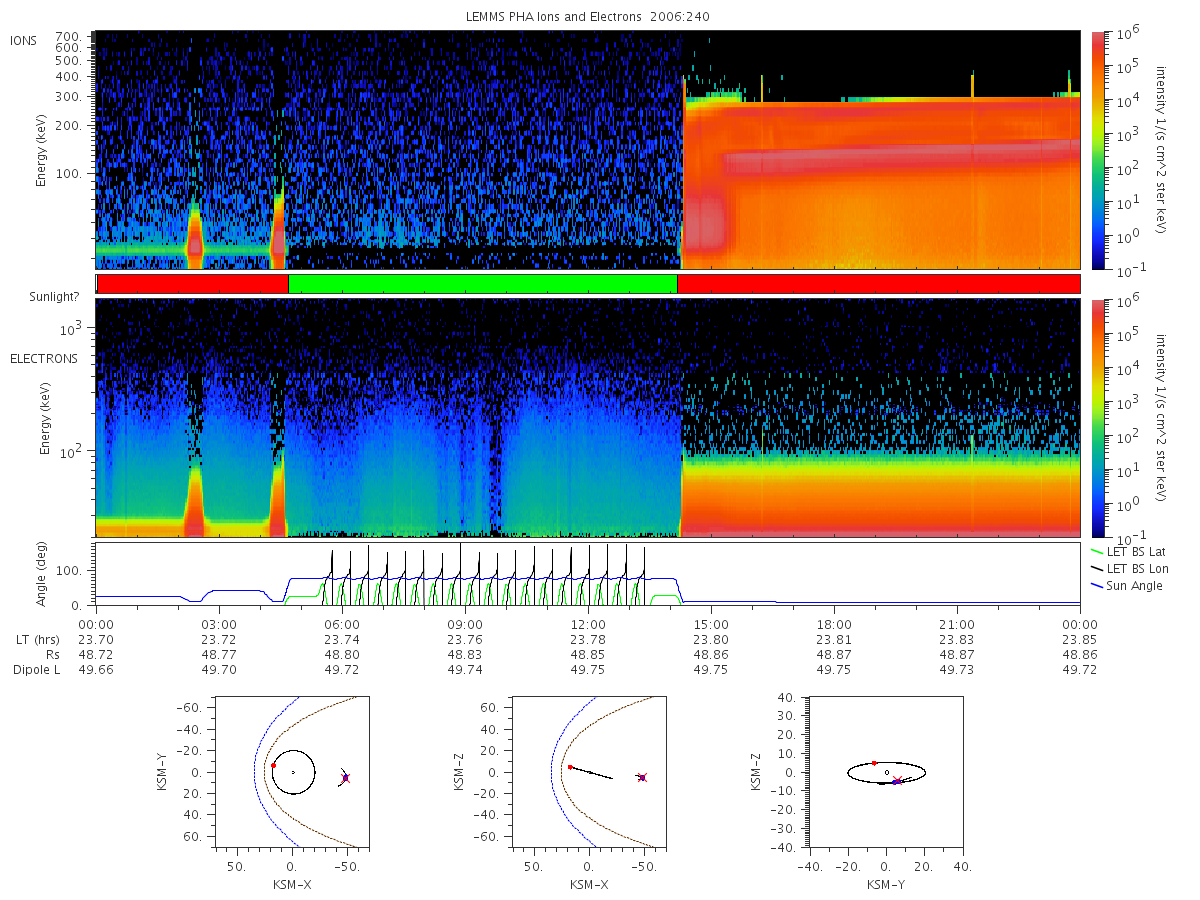The image size is (1200, 900).
Task: Click the 18:00 time axis label
Action: [x=834, y=623]
